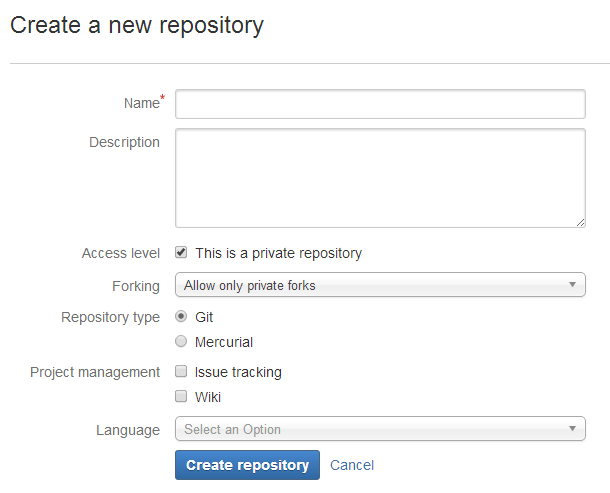The height and width of the screenshot is (493, 610).
Task: Click the 'Language' field label
Action: (x=127, y=430)
